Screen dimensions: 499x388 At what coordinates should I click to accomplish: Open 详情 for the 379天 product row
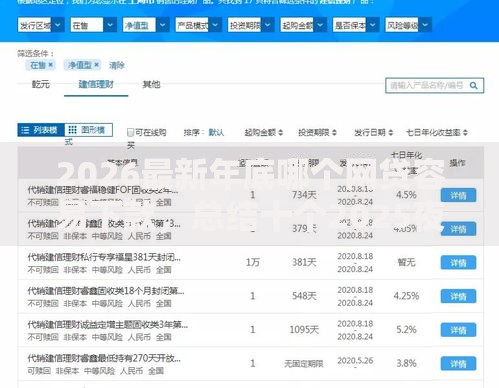(x=458, y=229)
